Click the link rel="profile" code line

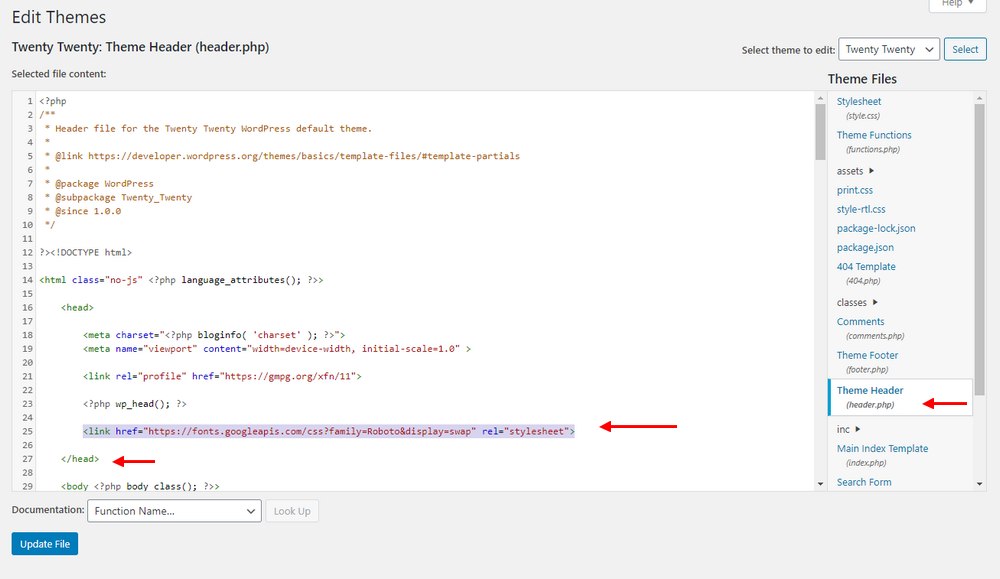pos(222,377)
